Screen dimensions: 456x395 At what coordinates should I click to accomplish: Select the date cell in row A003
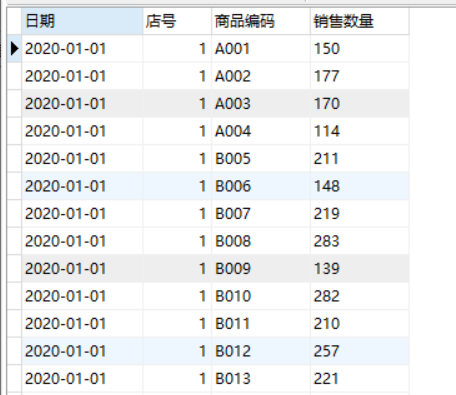tap(82, 104)
